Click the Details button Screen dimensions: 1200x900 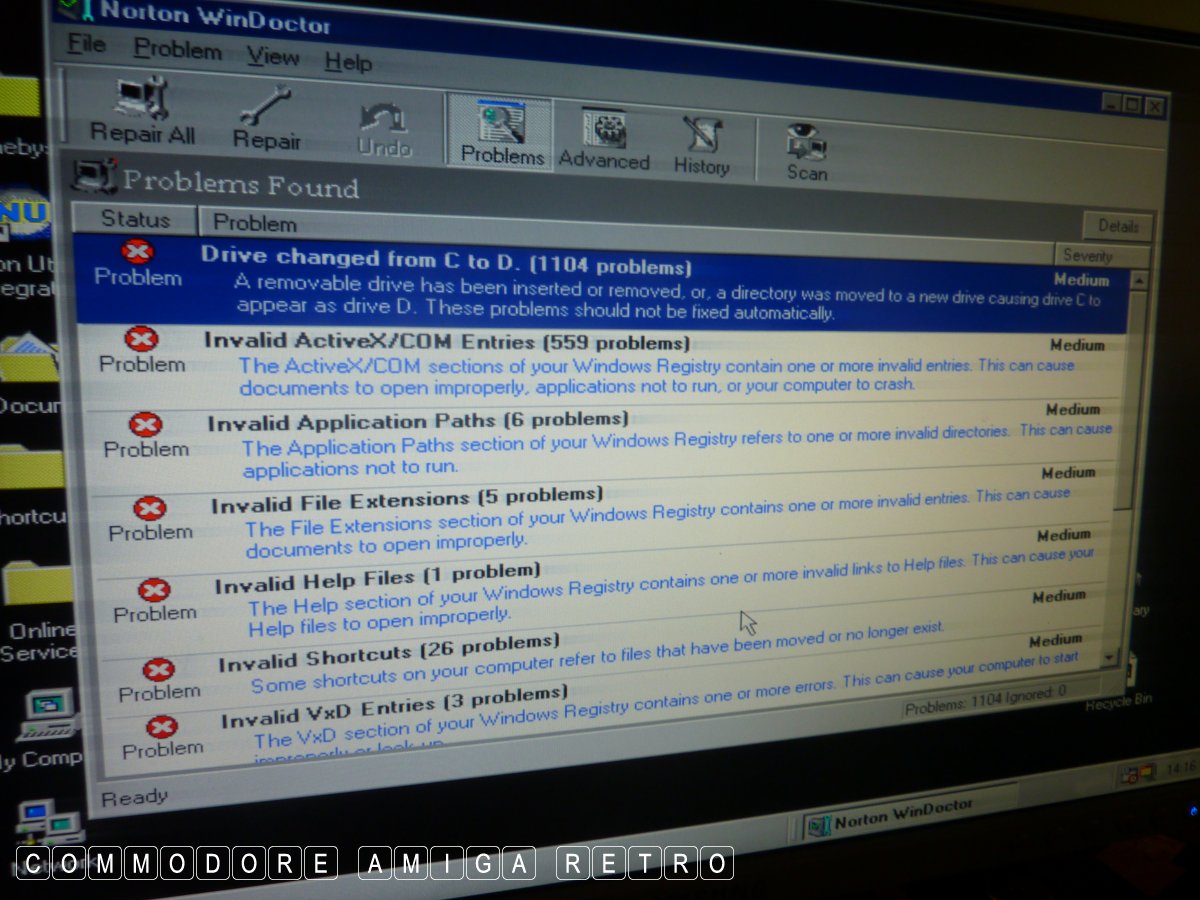coord(1118,226)
